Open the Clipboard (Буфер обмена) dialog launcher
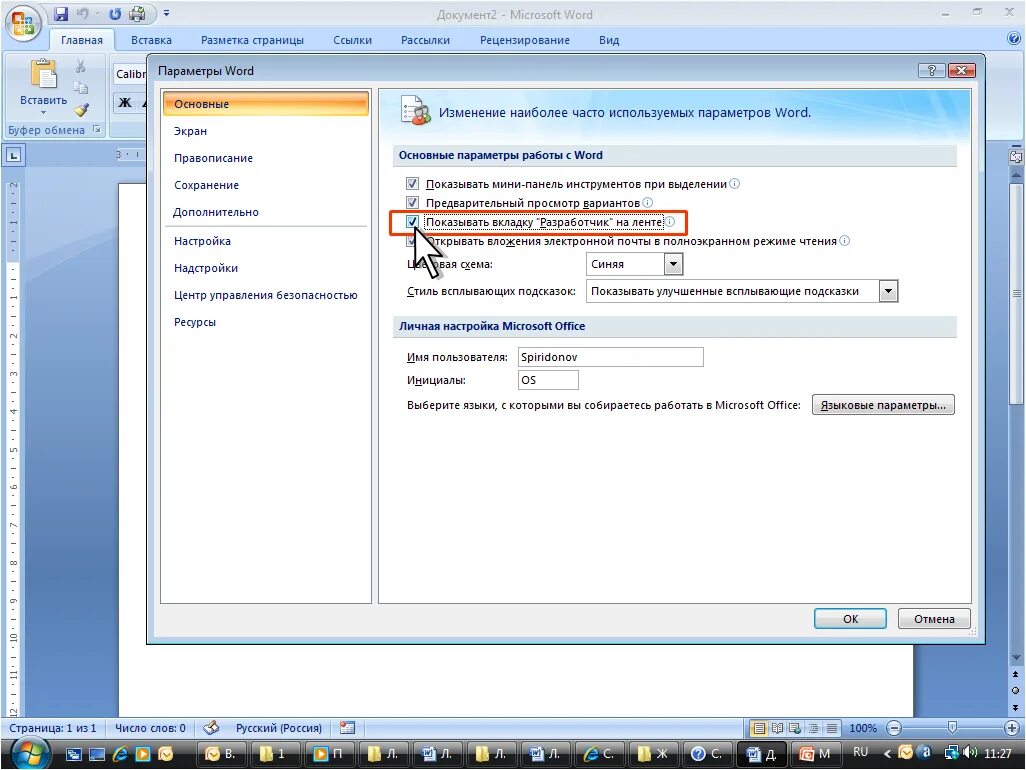Viewport: 1026px width, 770px height. tap(97, 129)
